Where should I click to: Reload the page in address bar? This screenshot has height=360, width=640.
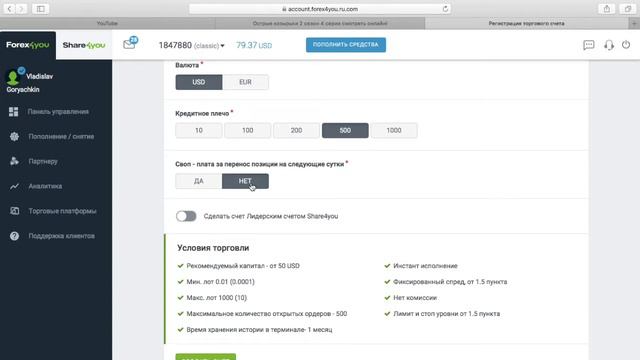[x=445, y=9]
